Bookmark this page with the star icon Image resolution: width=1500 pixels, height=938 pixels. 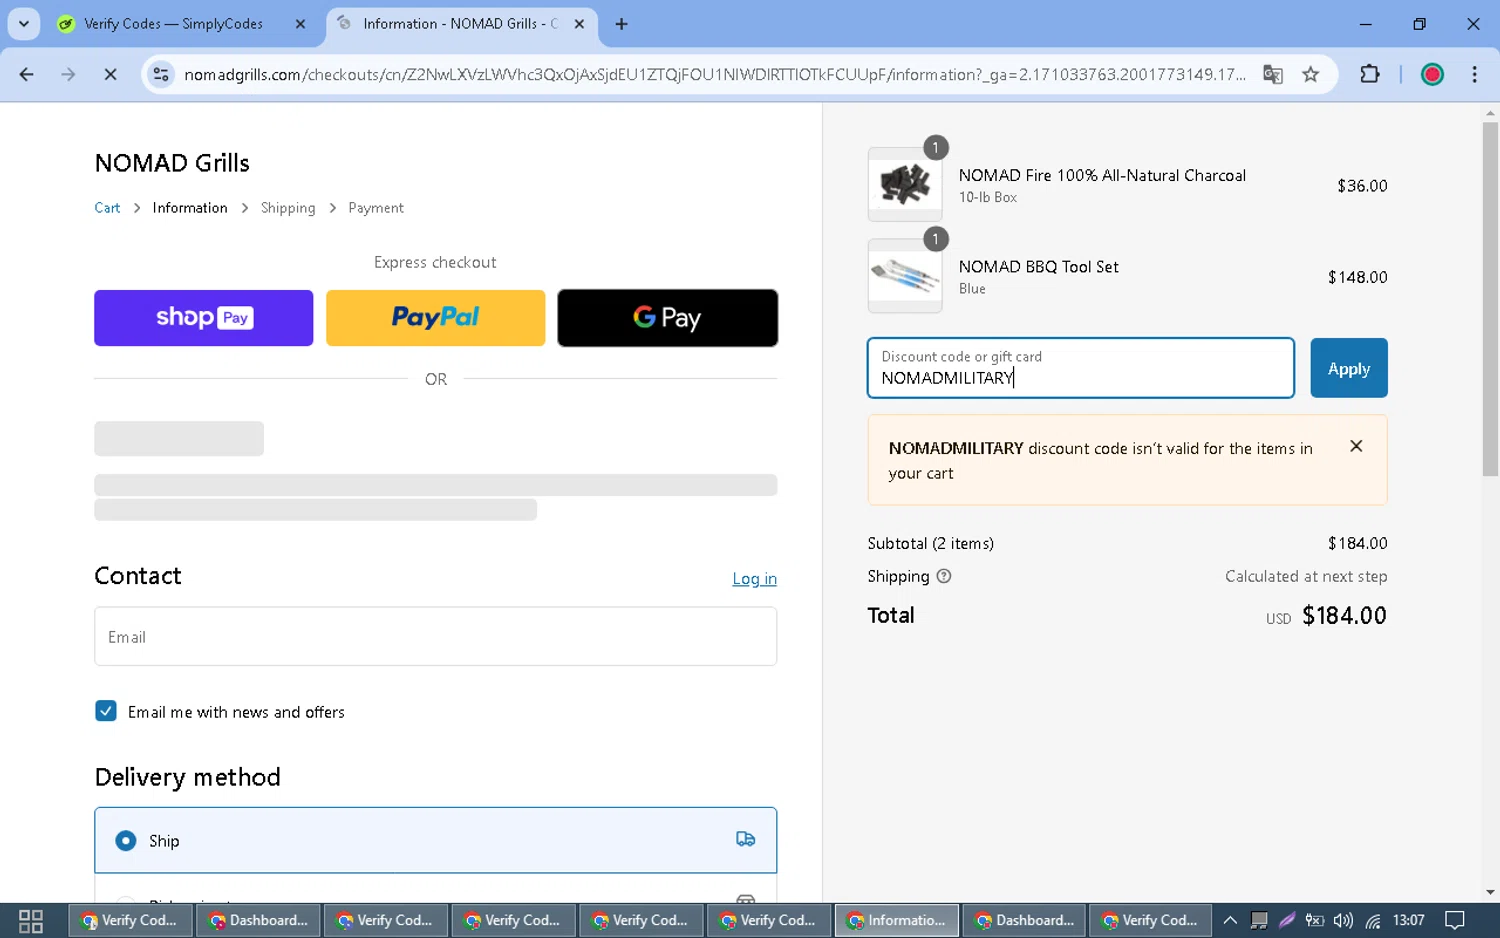(x=1311, y=74)
